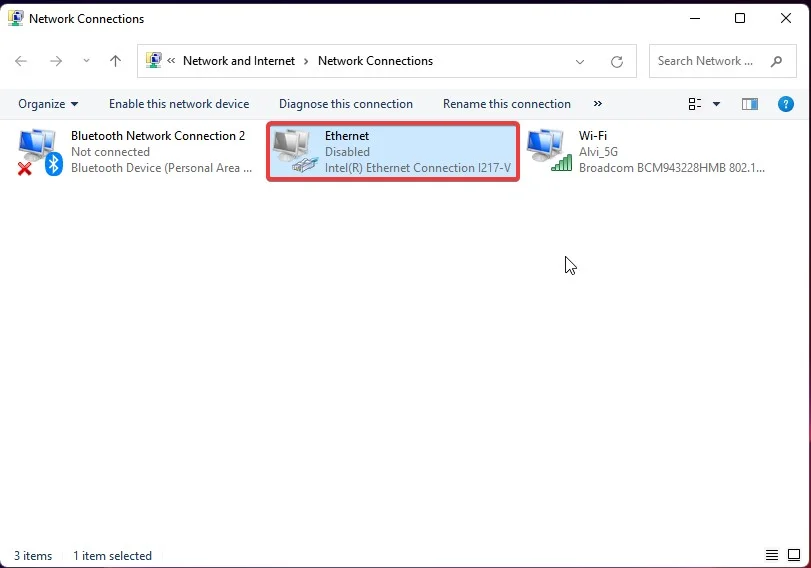The image size is (811, 568).
Task: Open address bar history dropdown
Action: (x=580, y=62)
